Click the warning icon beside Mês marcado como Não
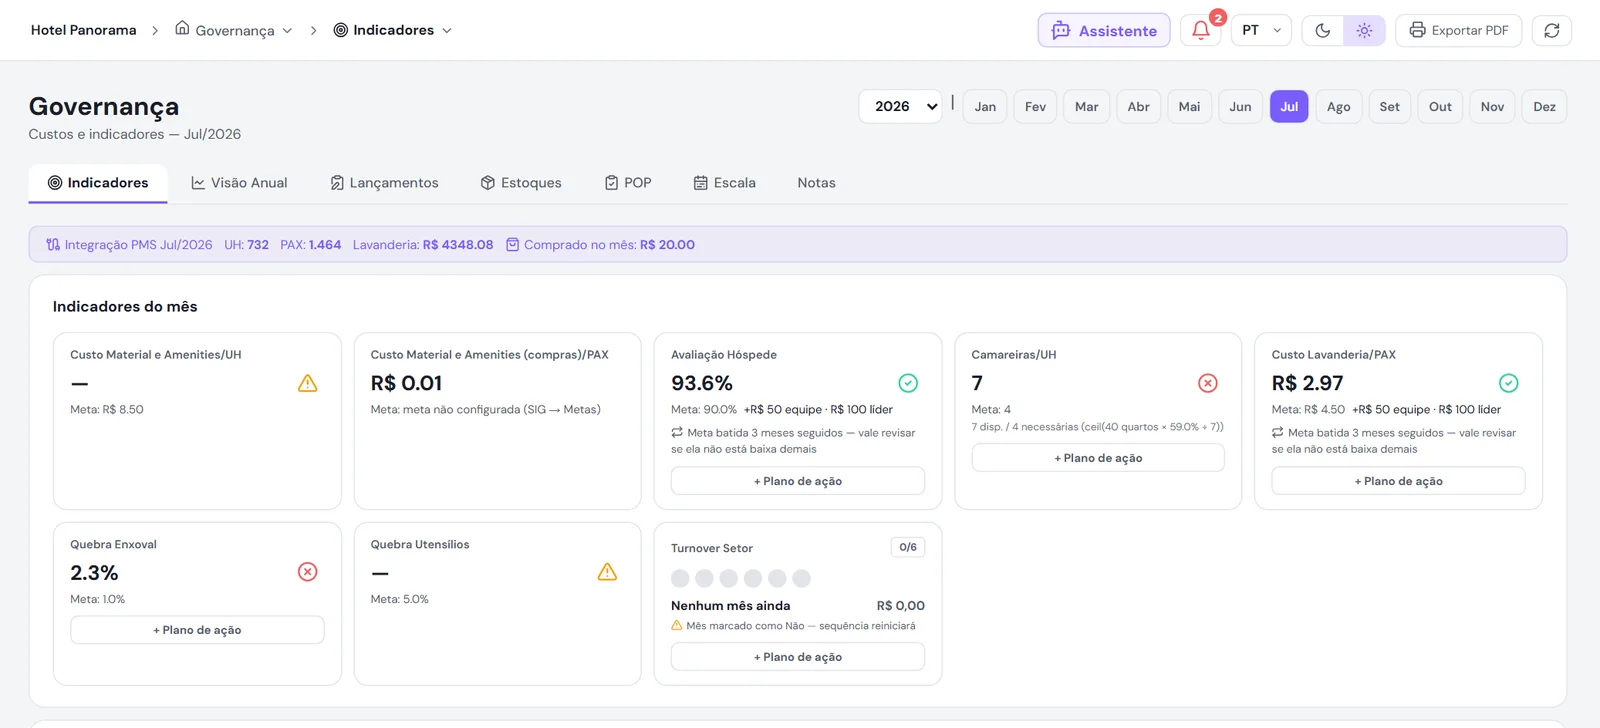Image resolution: width=1600 pixels, height=728 pixels. (677, 625)
